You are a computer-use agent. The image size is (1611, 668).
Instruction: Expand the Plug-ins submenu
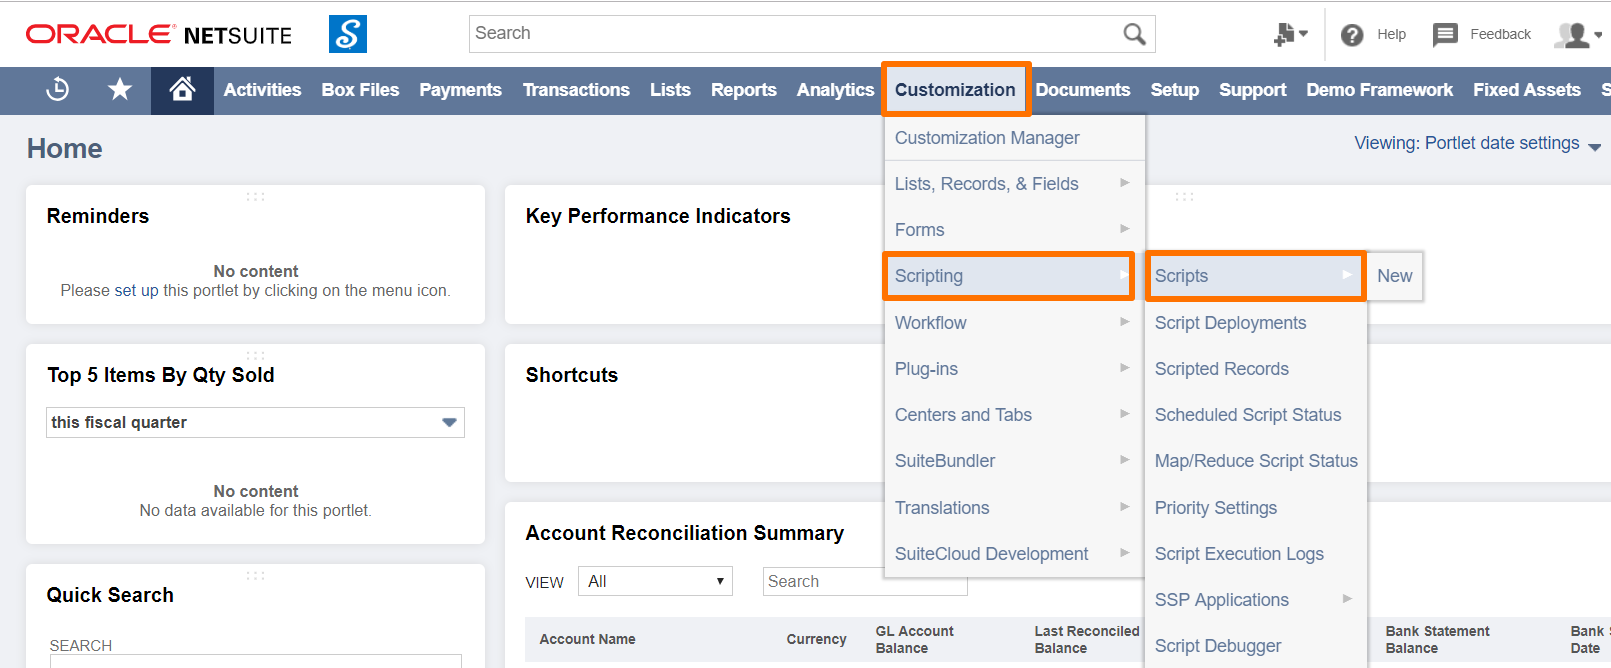pos(1014,369)
